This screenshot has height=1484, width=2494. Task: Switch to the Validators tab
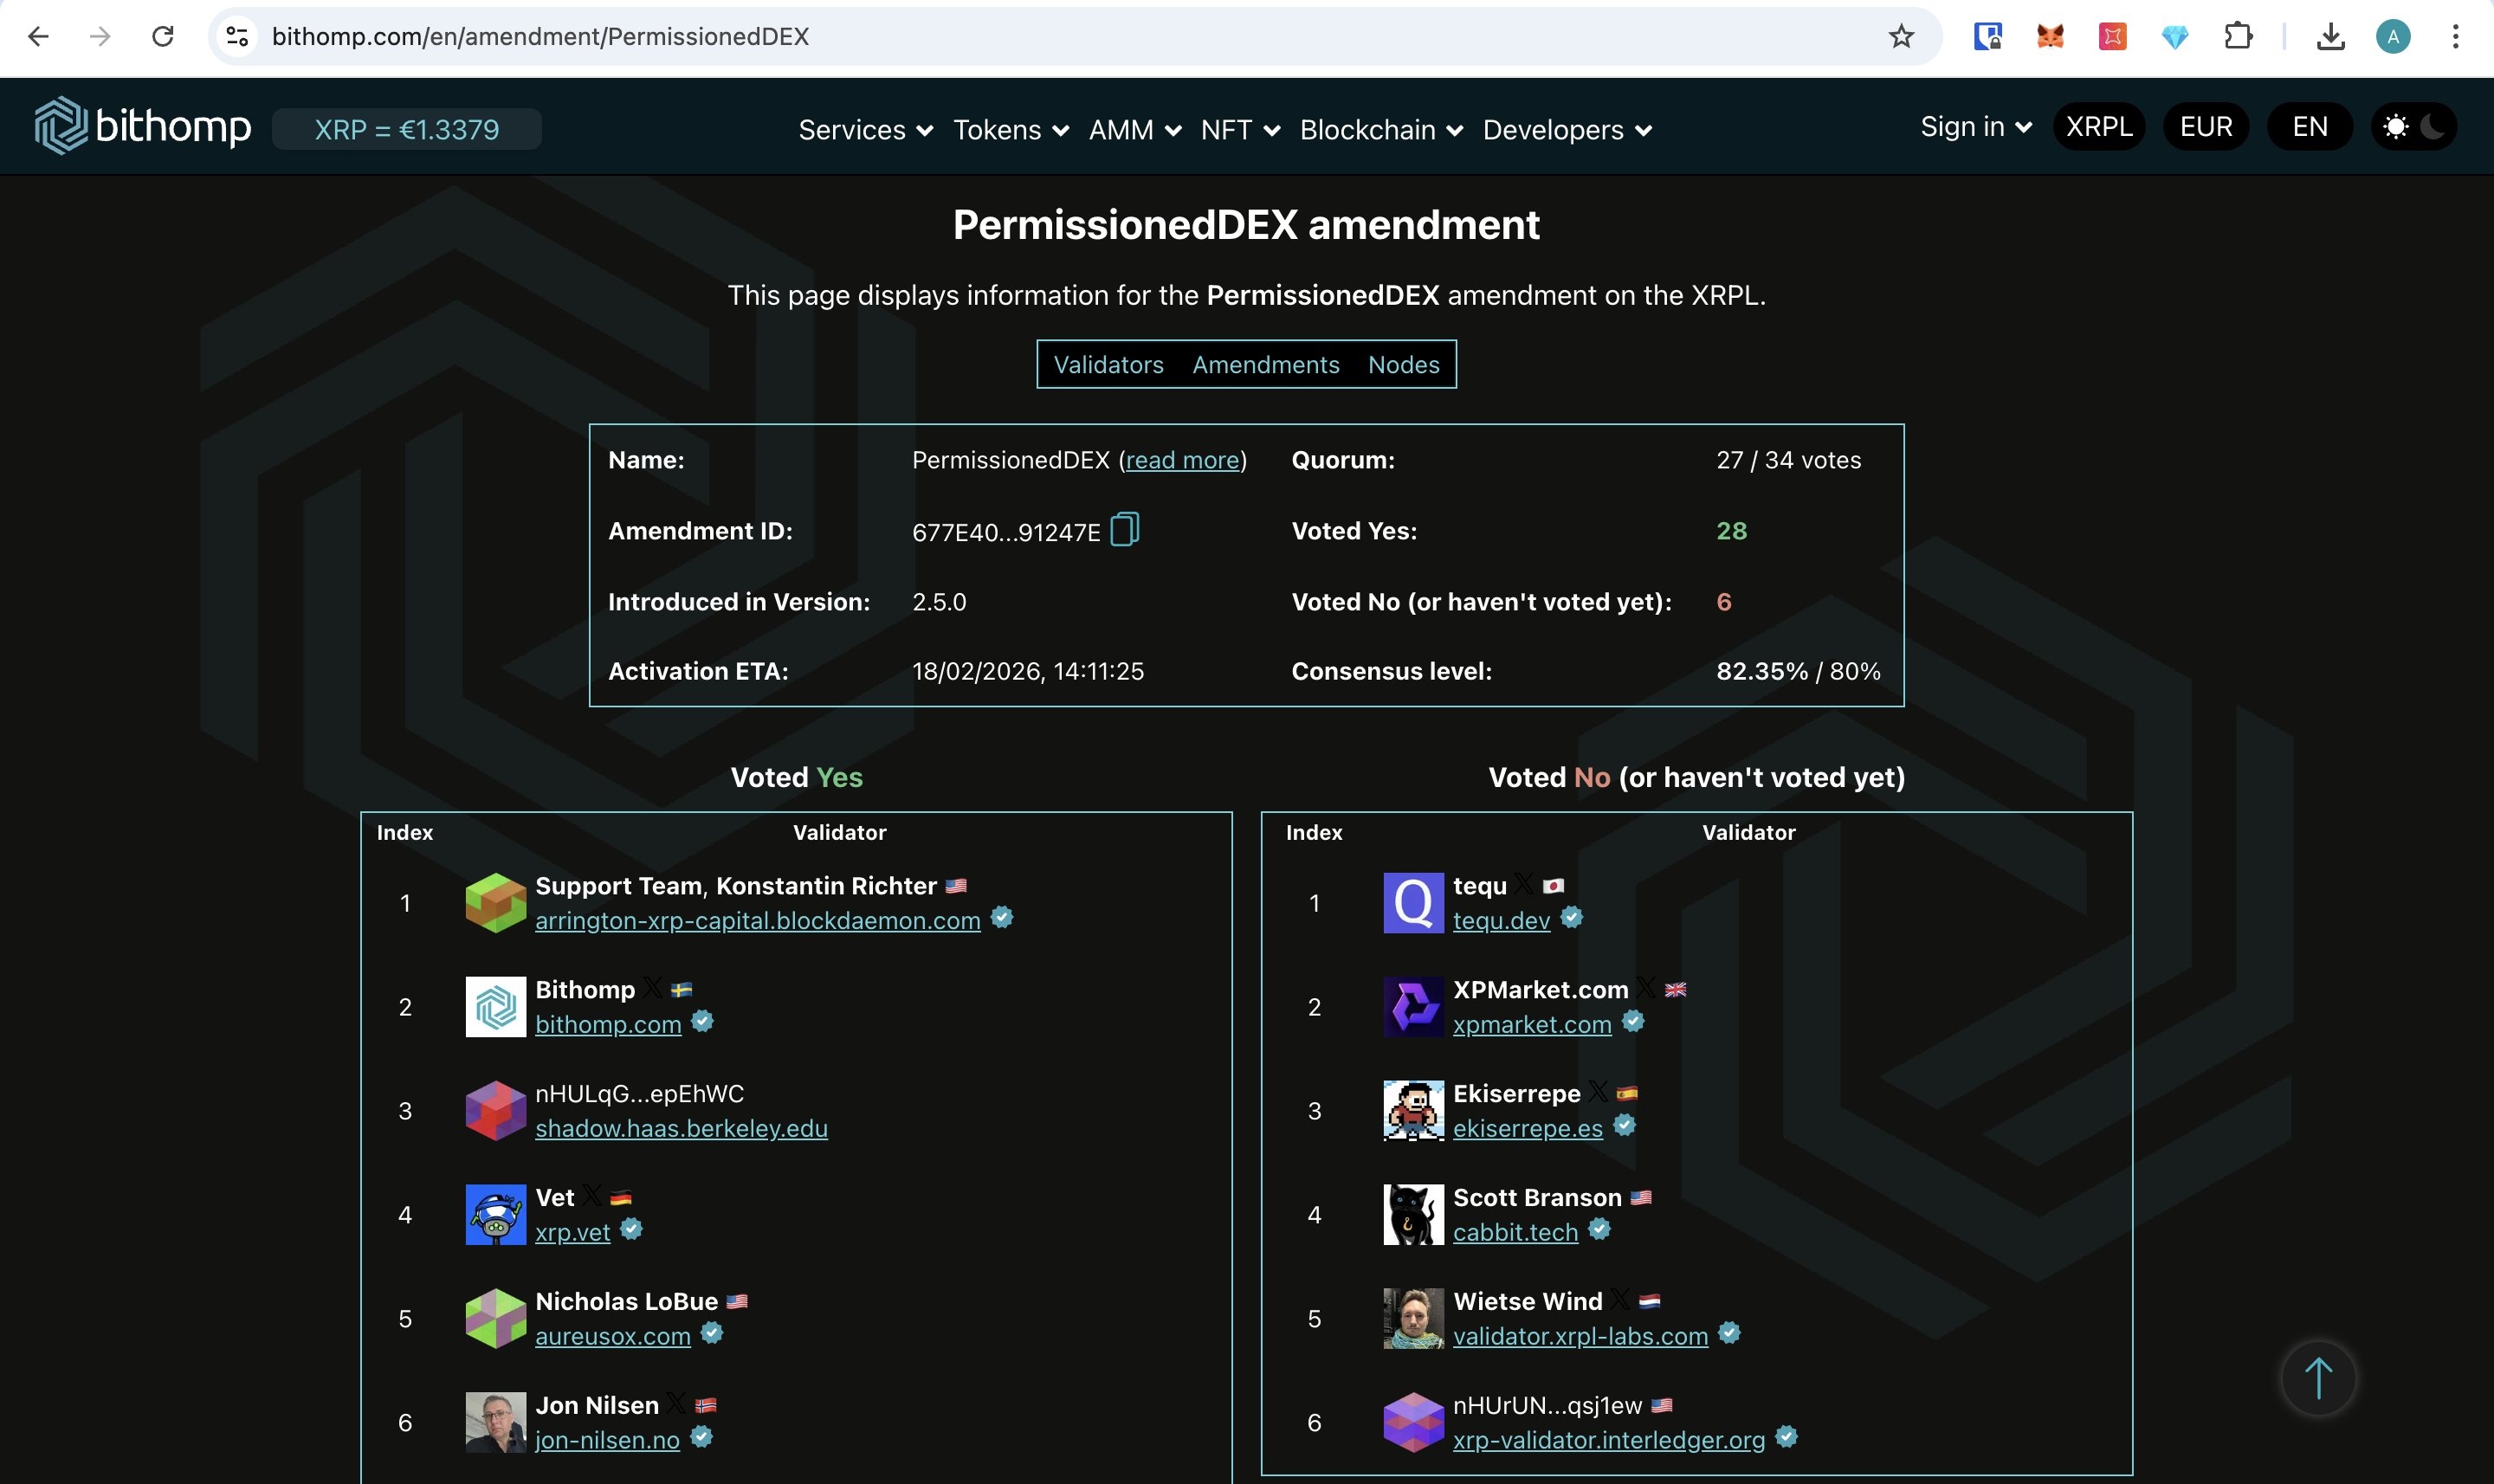[1108, 365]
